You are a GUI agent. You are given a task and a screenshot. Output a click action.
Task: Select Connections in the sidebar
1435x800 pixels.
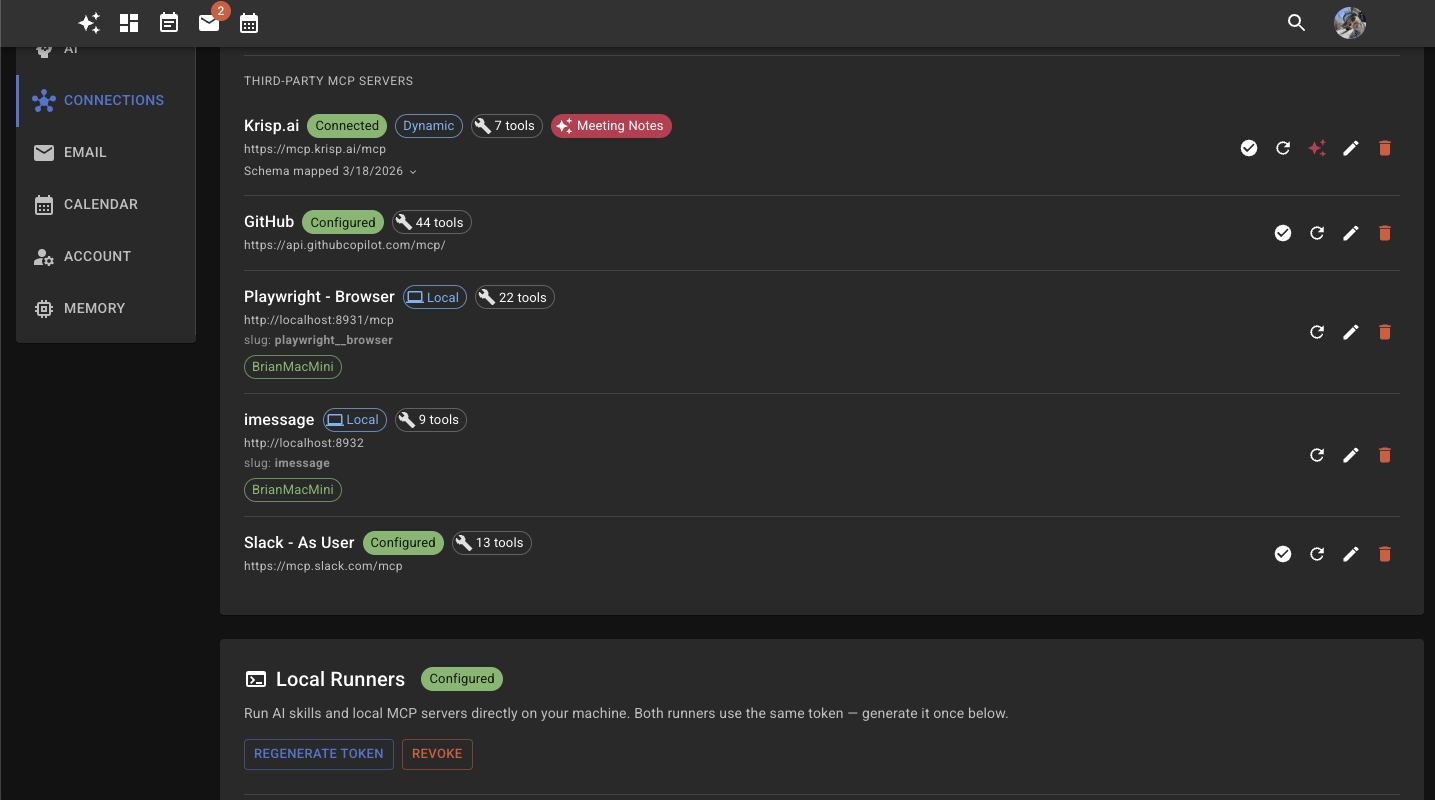pos(106,100)
